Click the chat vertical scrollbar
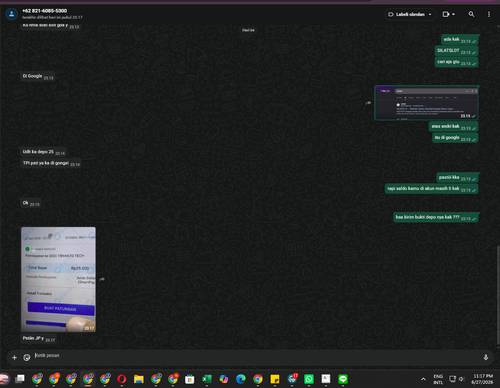Screen dimensions: 500x388 (x=498, y=295)
